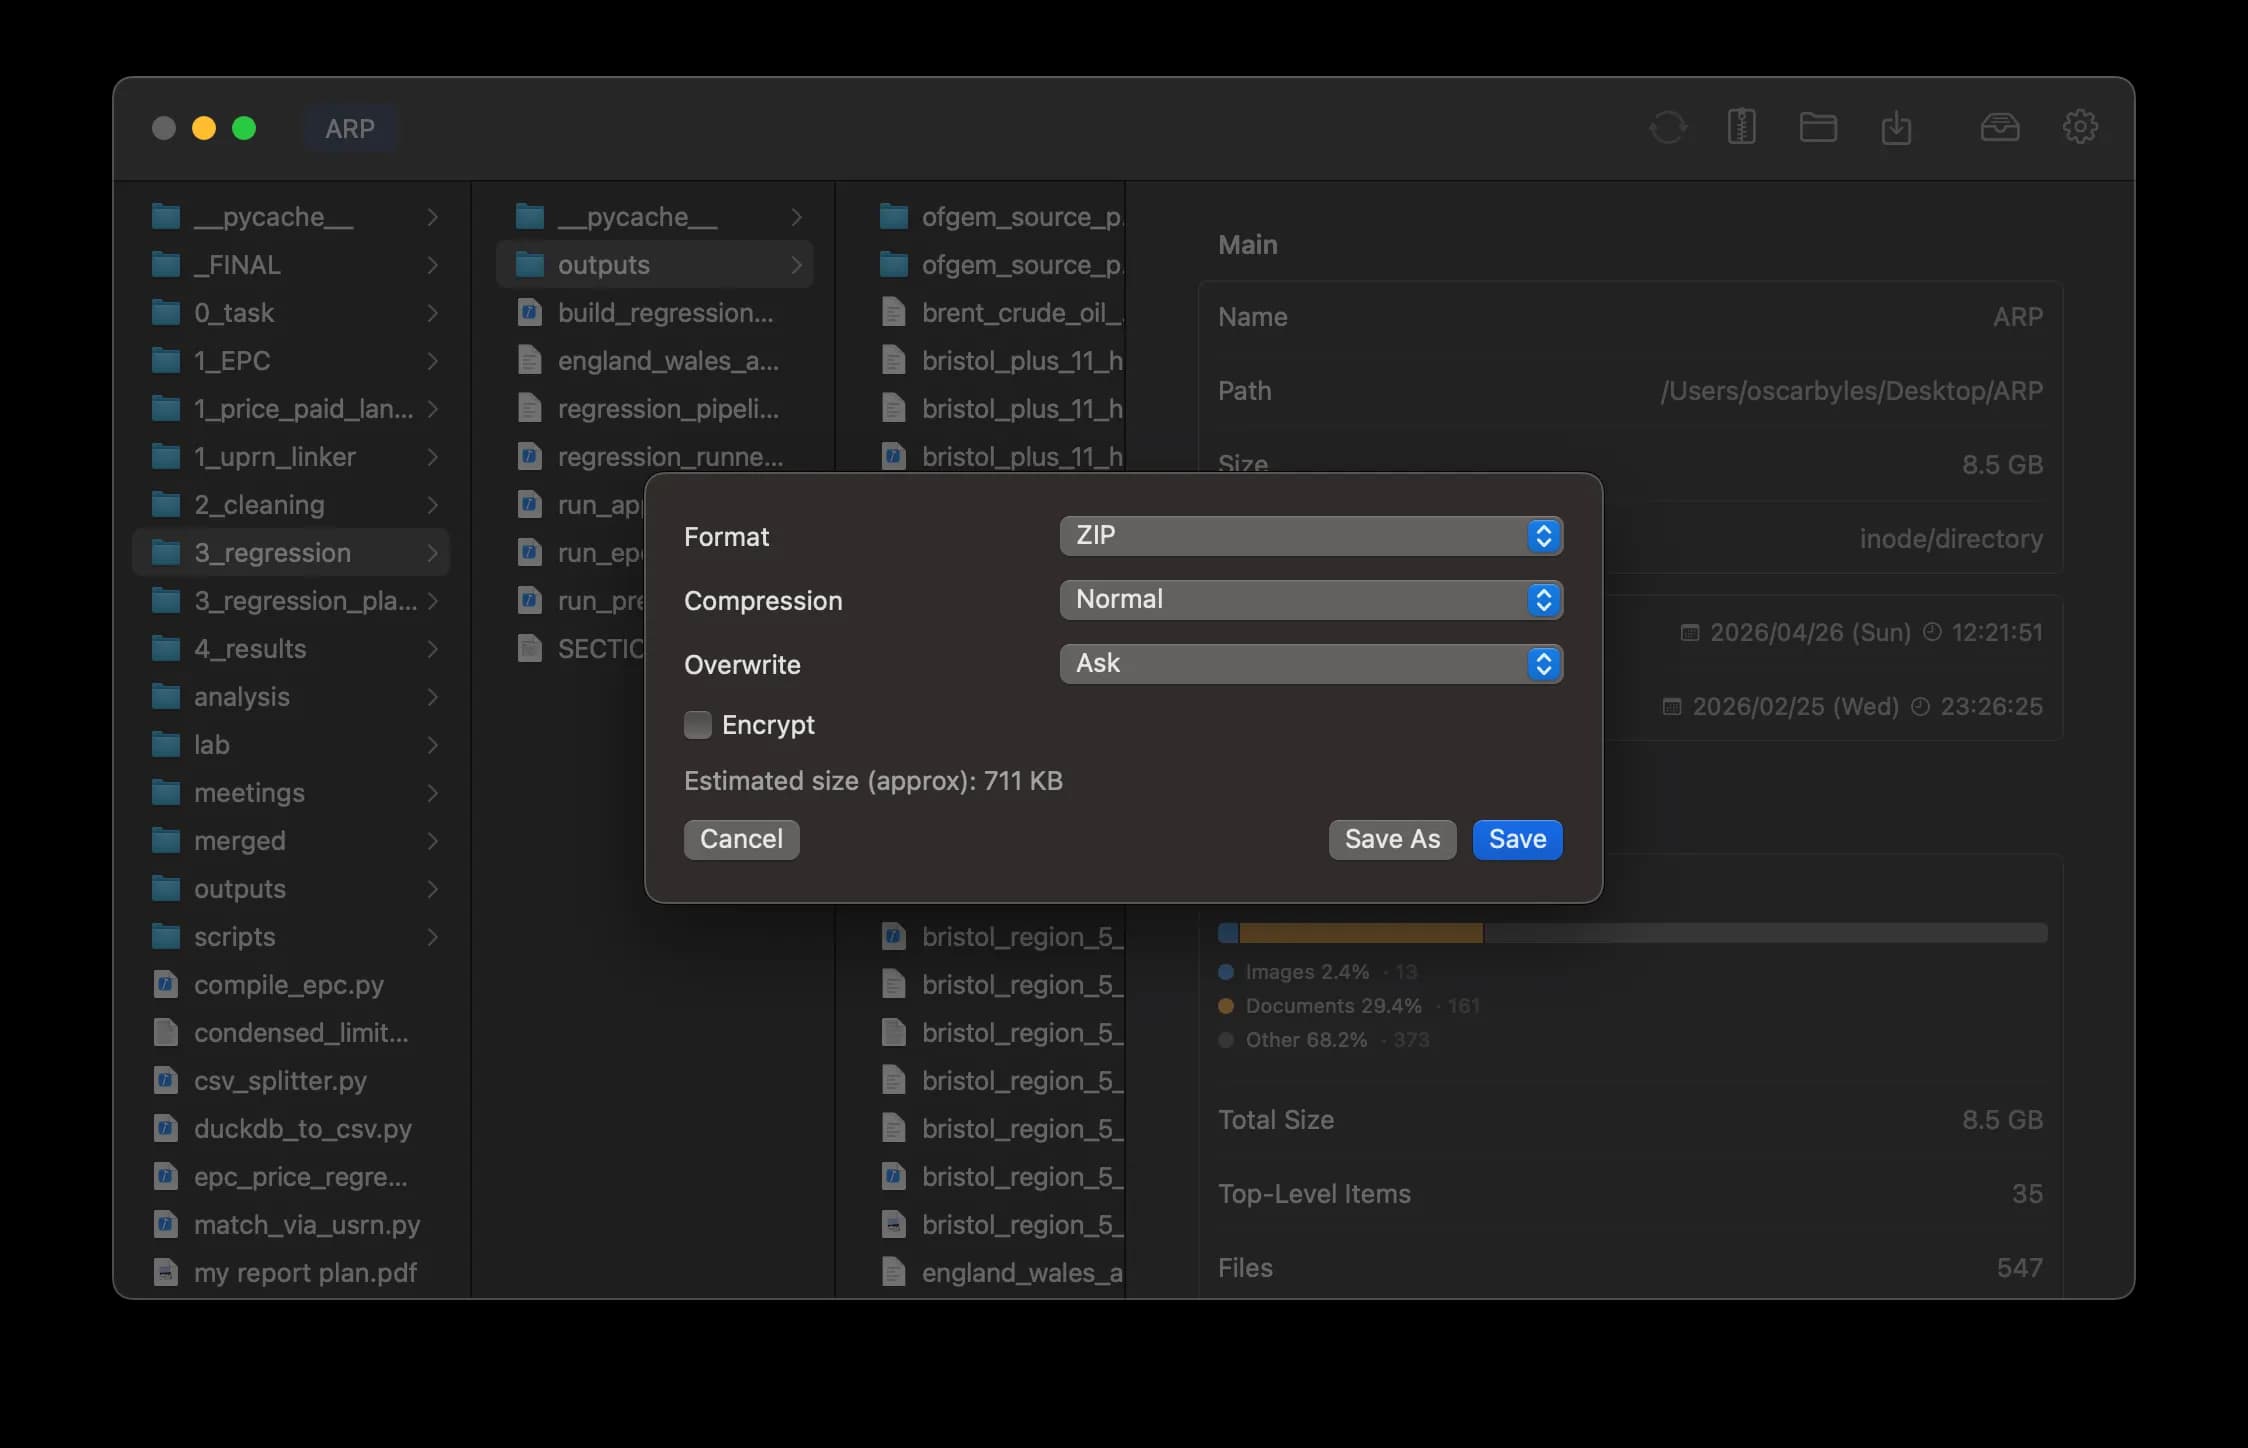Expand the _FINAL folder chevron
The image size is (2248, 1448).
432,265
